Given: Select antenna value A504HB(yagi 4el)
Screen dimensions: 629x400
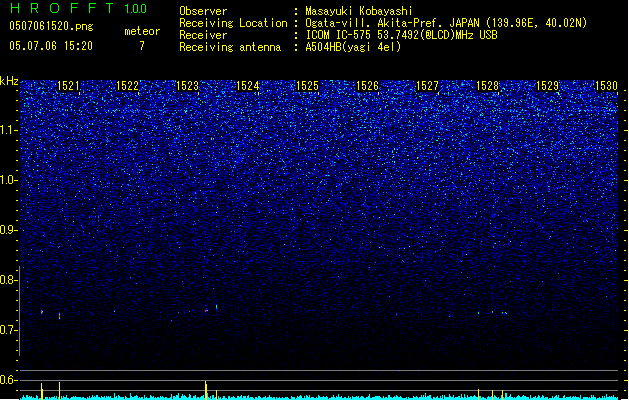Looking at the screenshot, I should pyautogui.click(x=353, y=47).
